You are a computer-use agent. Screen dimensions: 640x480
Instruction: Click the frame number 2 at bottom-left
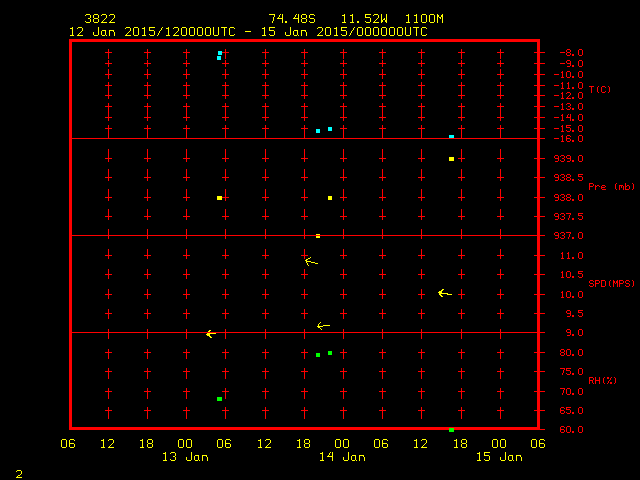coord(18,472)
